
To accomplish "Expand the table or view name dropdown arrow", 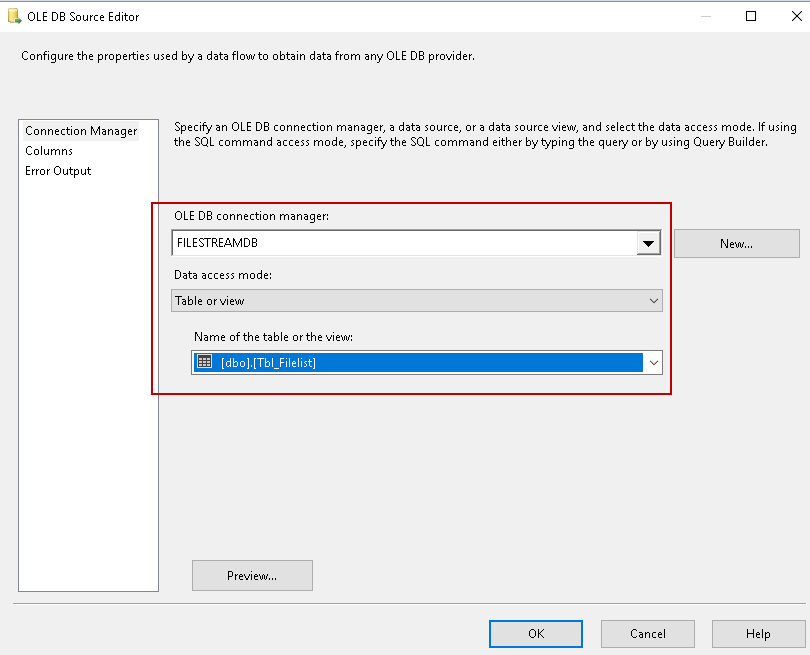I will (x=654, y=363).
